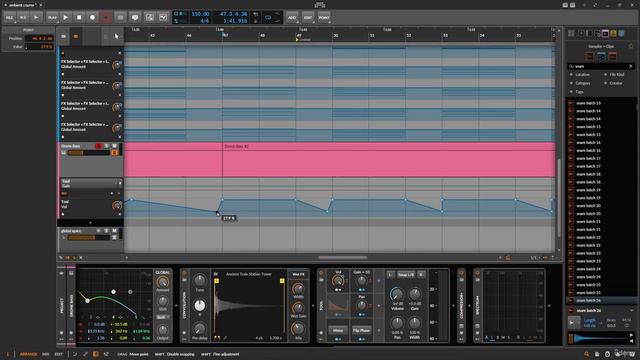Click the Convolution Wet Gain knob

(298, 308)
